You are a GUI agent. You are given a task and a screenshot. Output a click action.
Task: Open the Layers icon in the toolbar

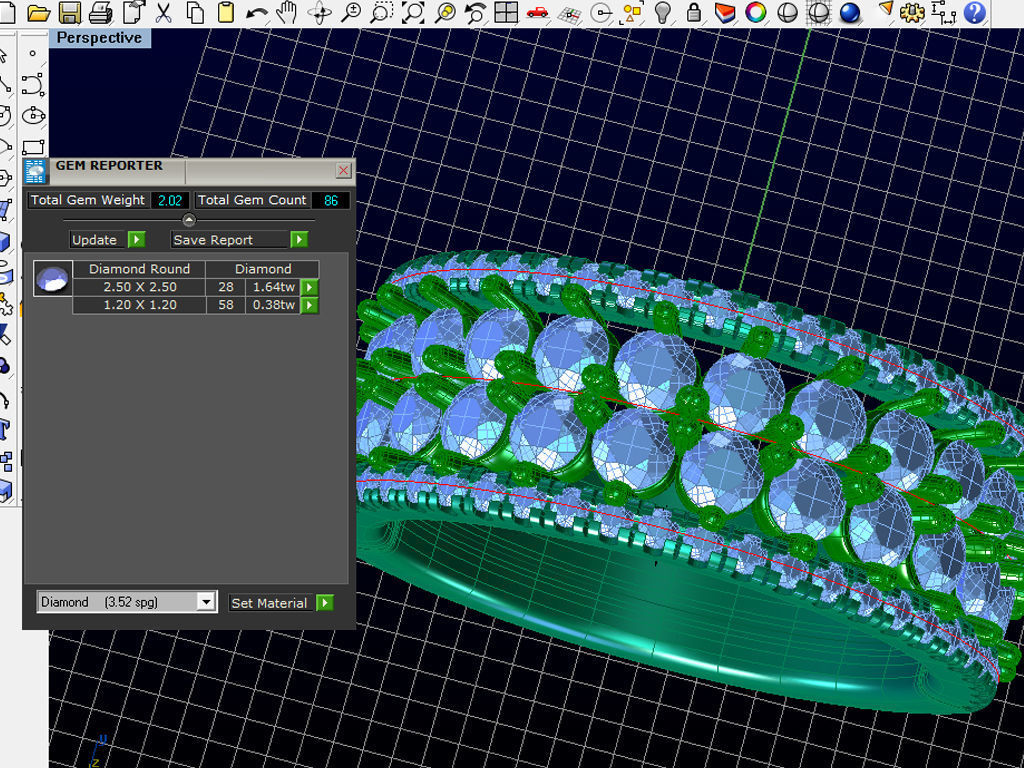[724, 12]
